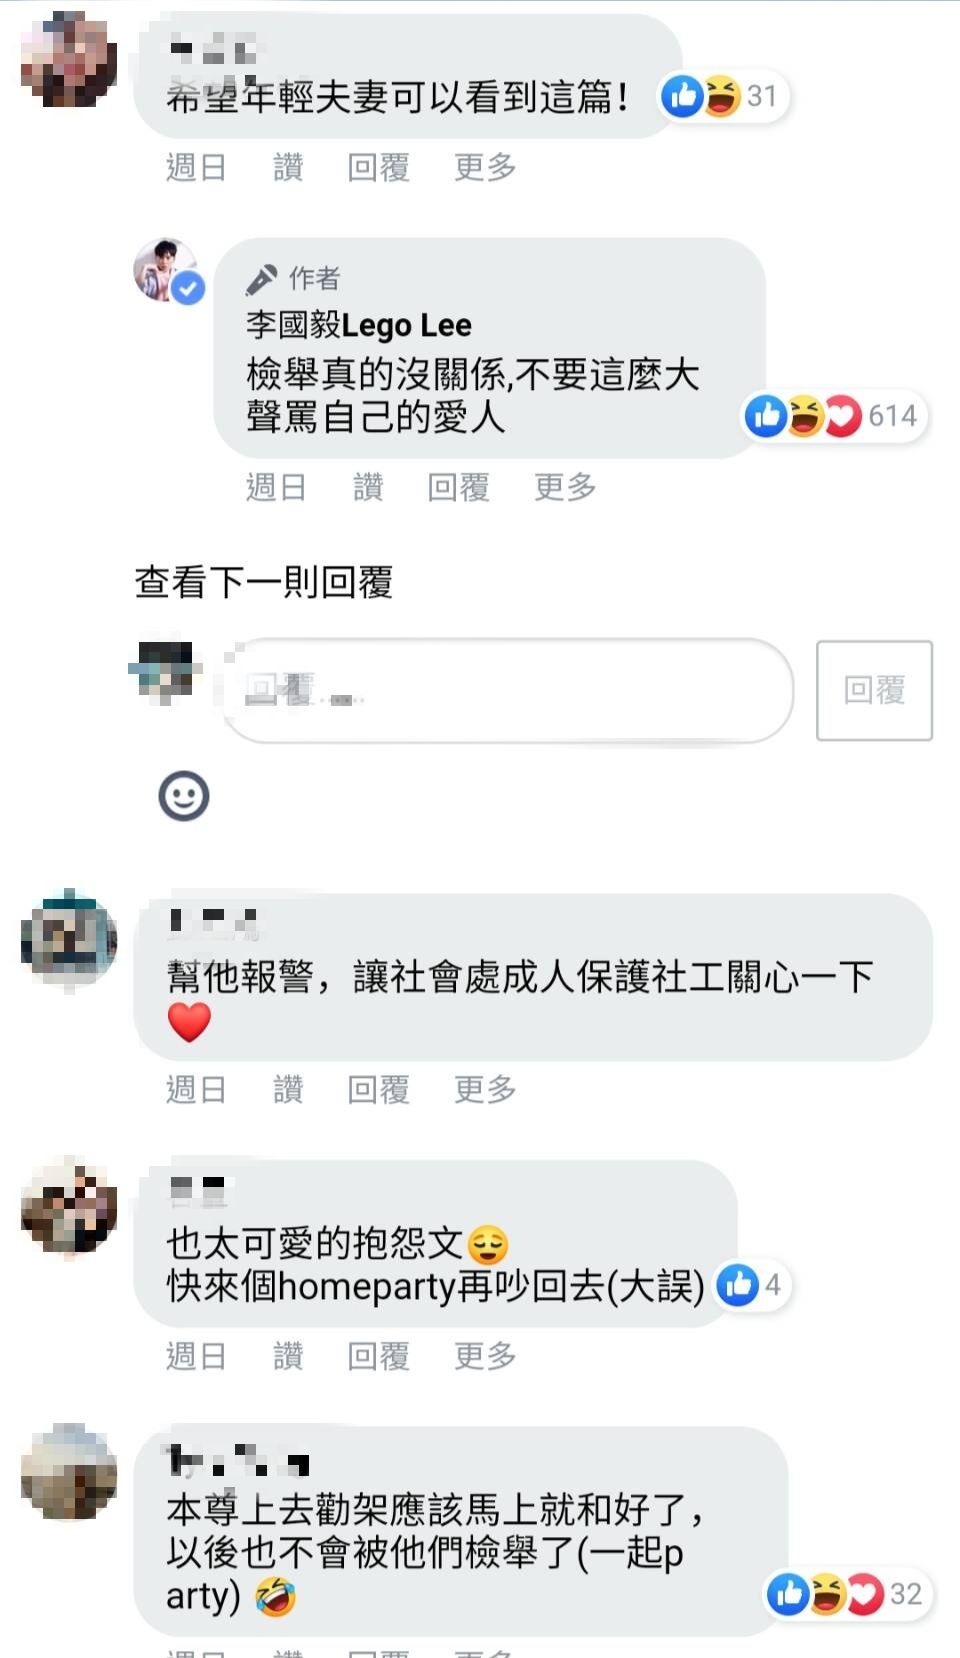
Task: Focus the reply text input field
Action: point(506,690)
